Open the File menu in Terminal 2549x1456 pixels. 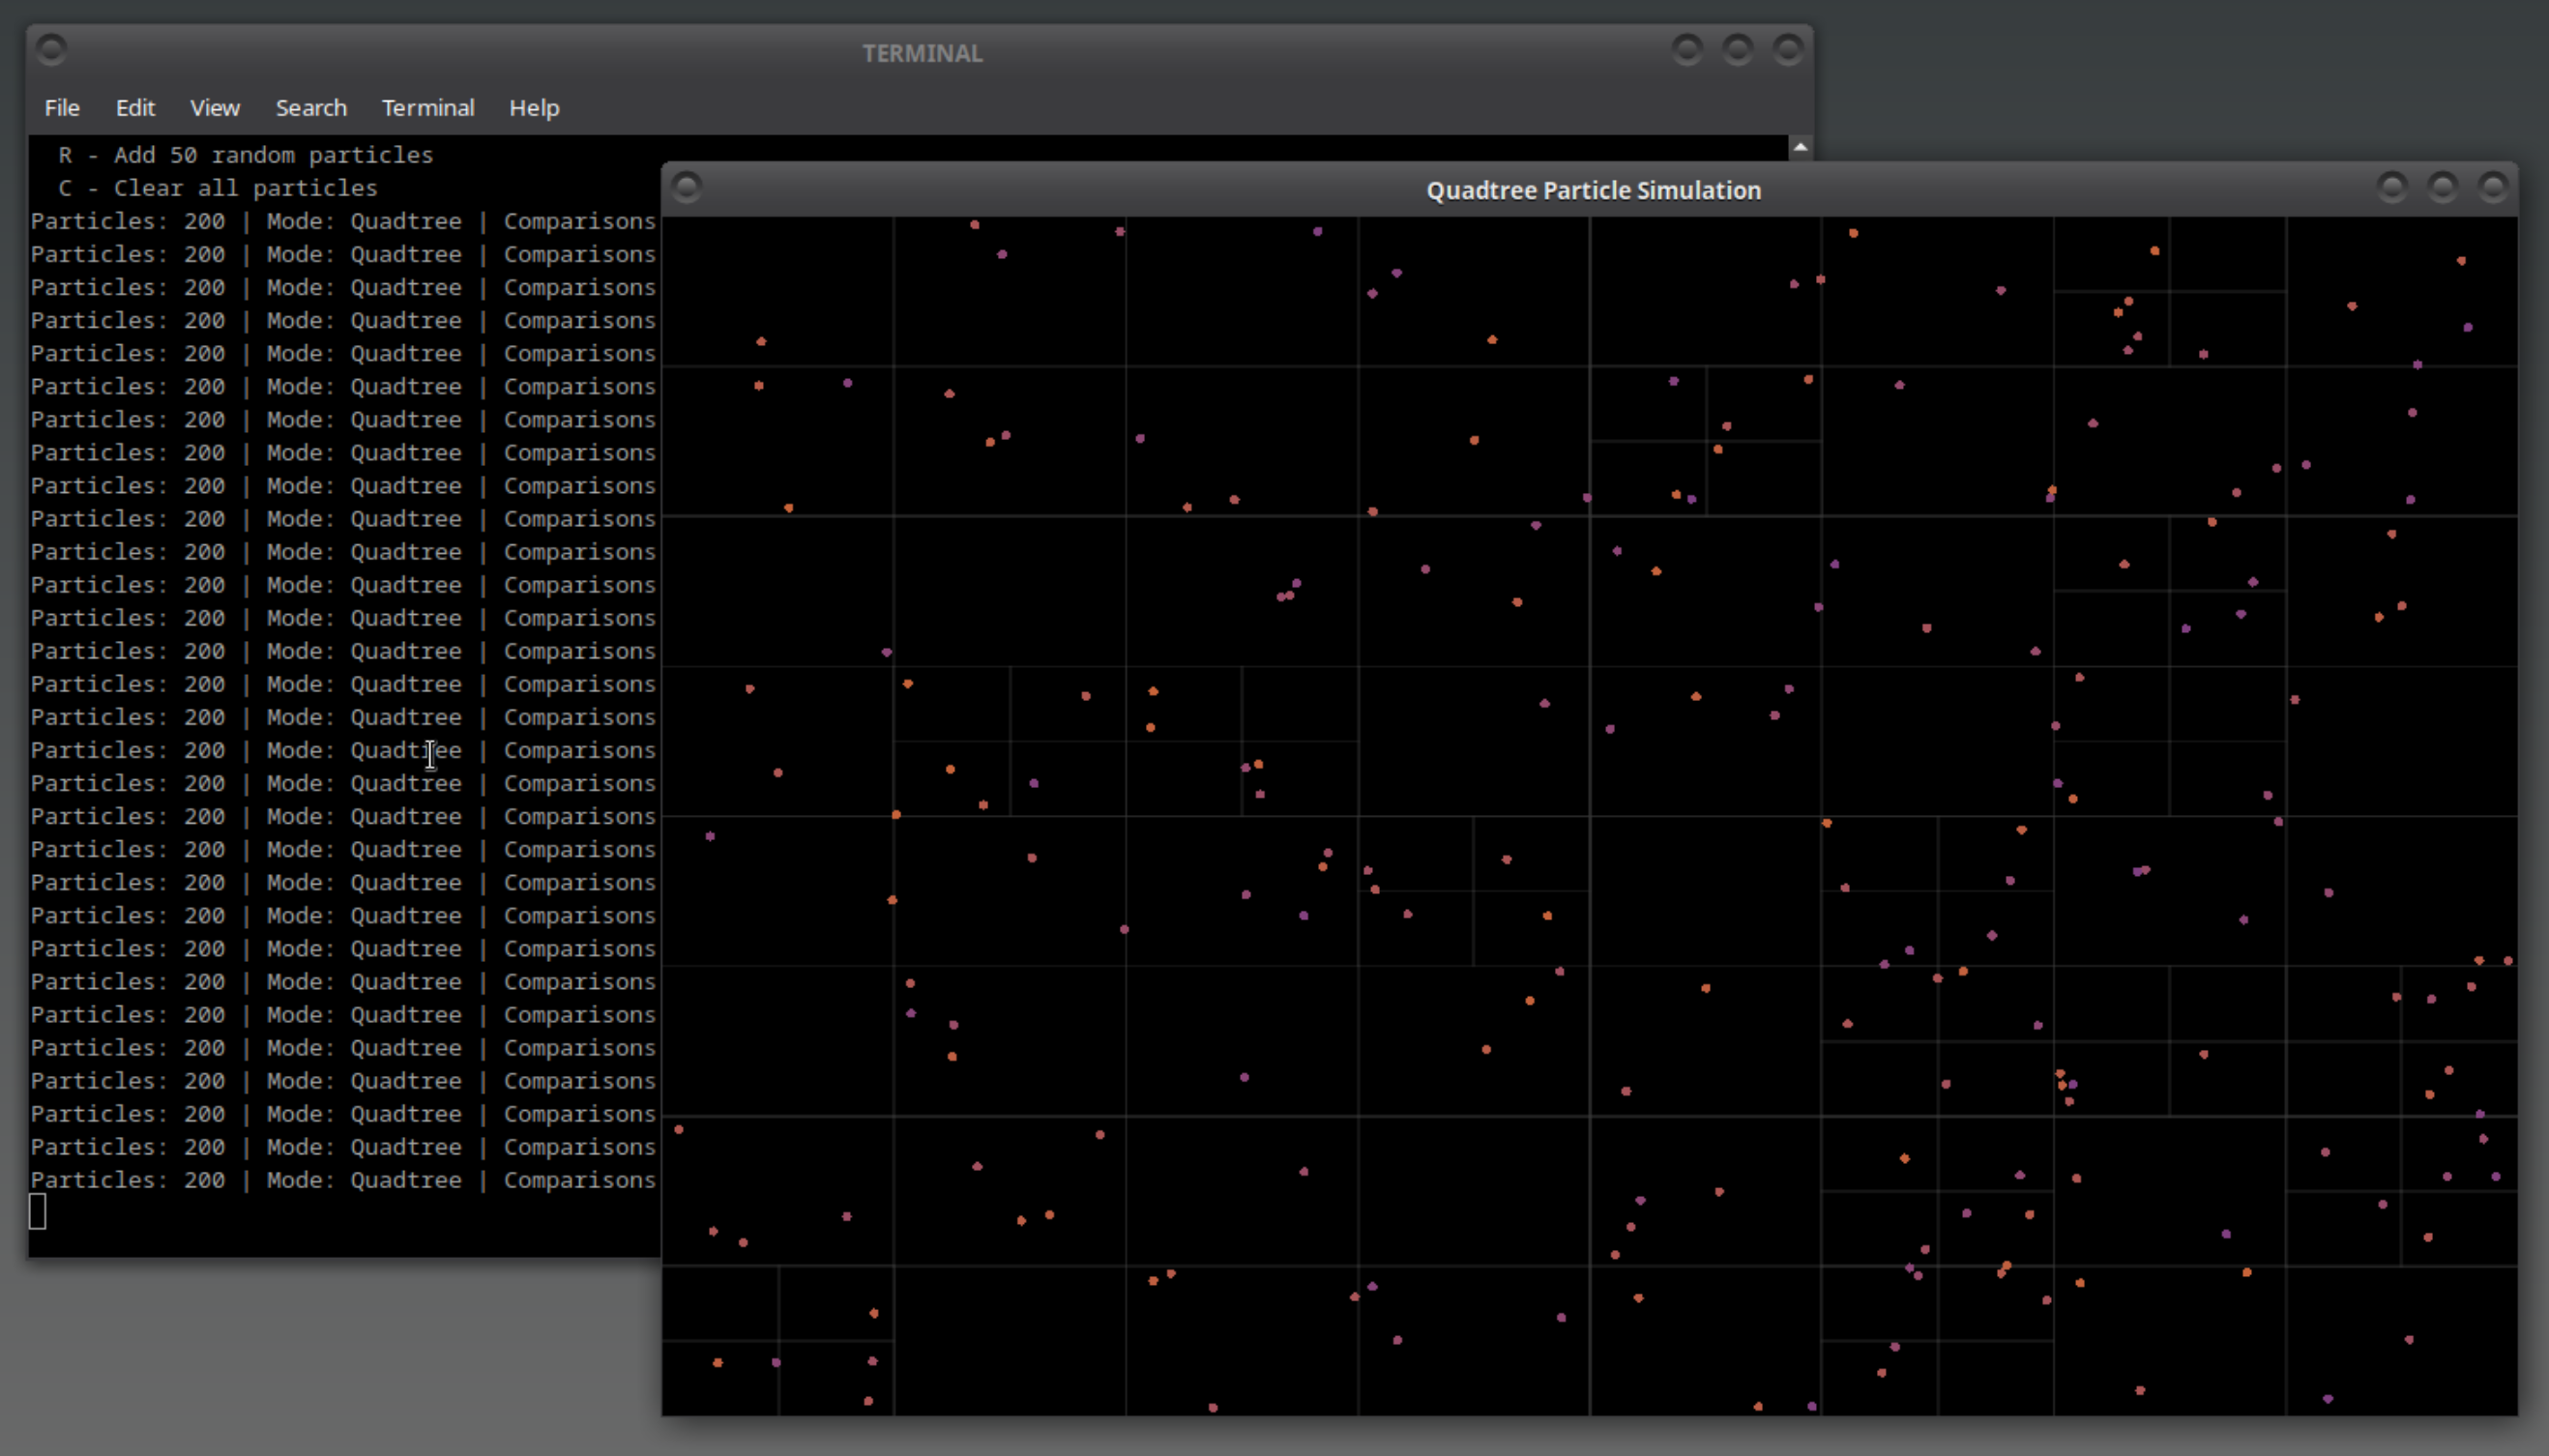pos(62,108)
